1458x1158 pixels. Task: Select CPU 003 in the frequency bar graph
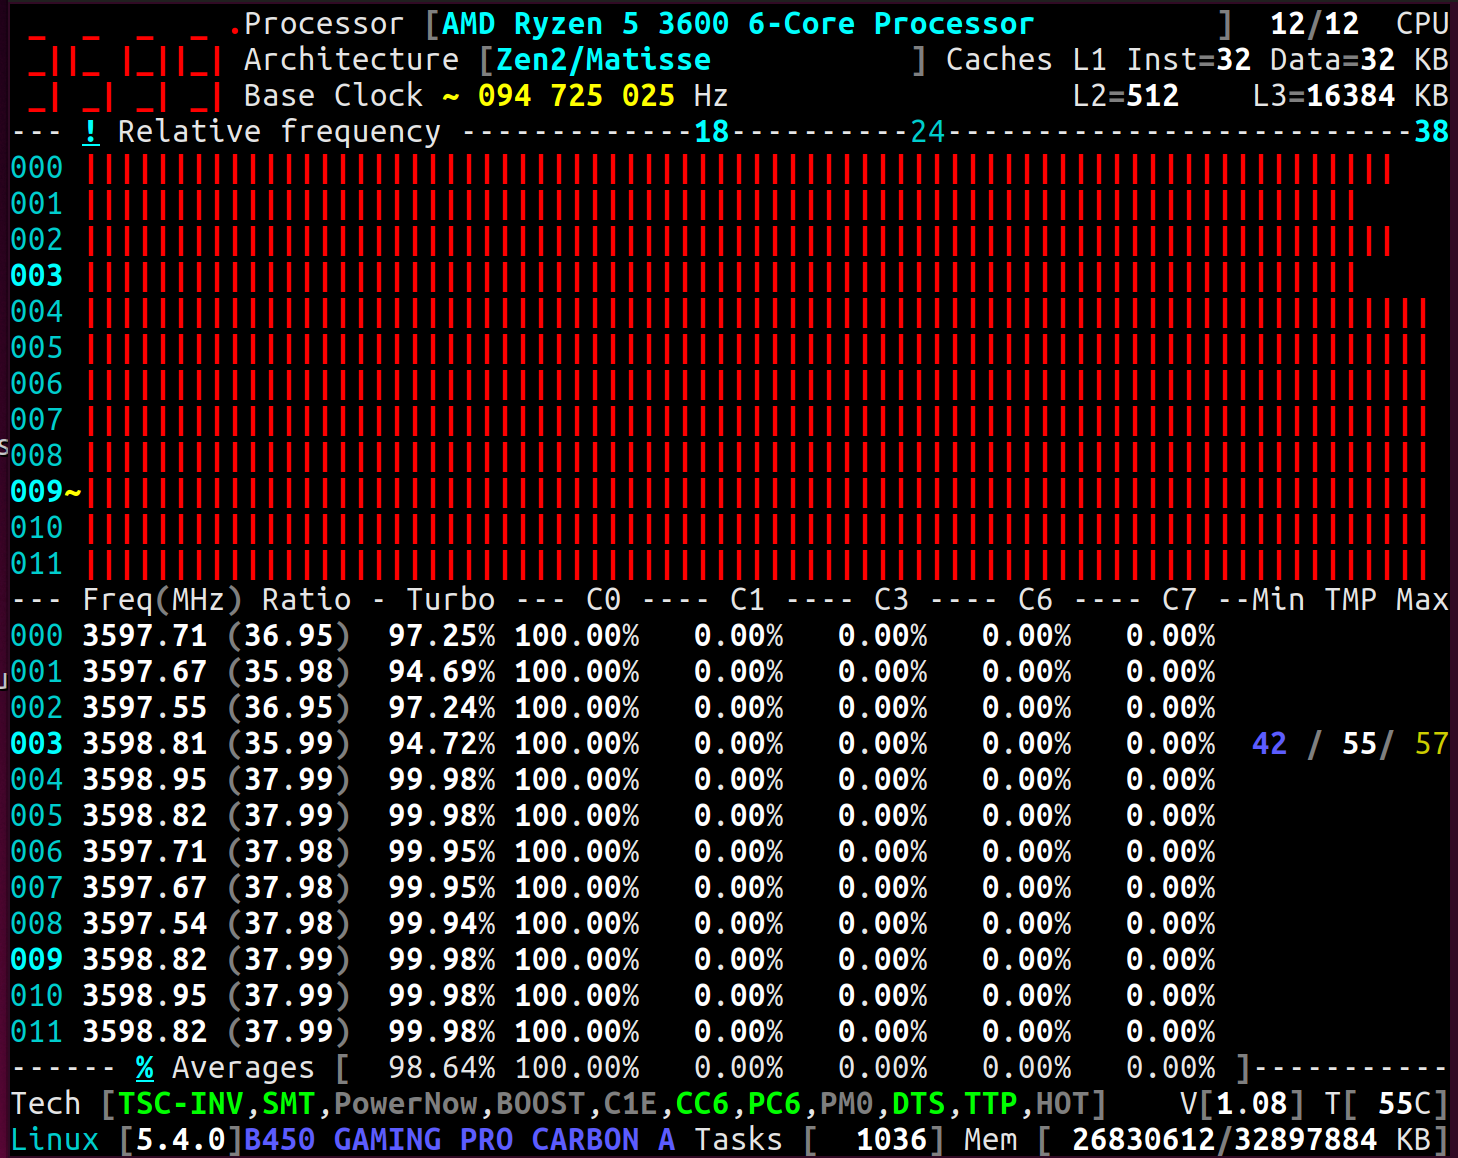37,276
